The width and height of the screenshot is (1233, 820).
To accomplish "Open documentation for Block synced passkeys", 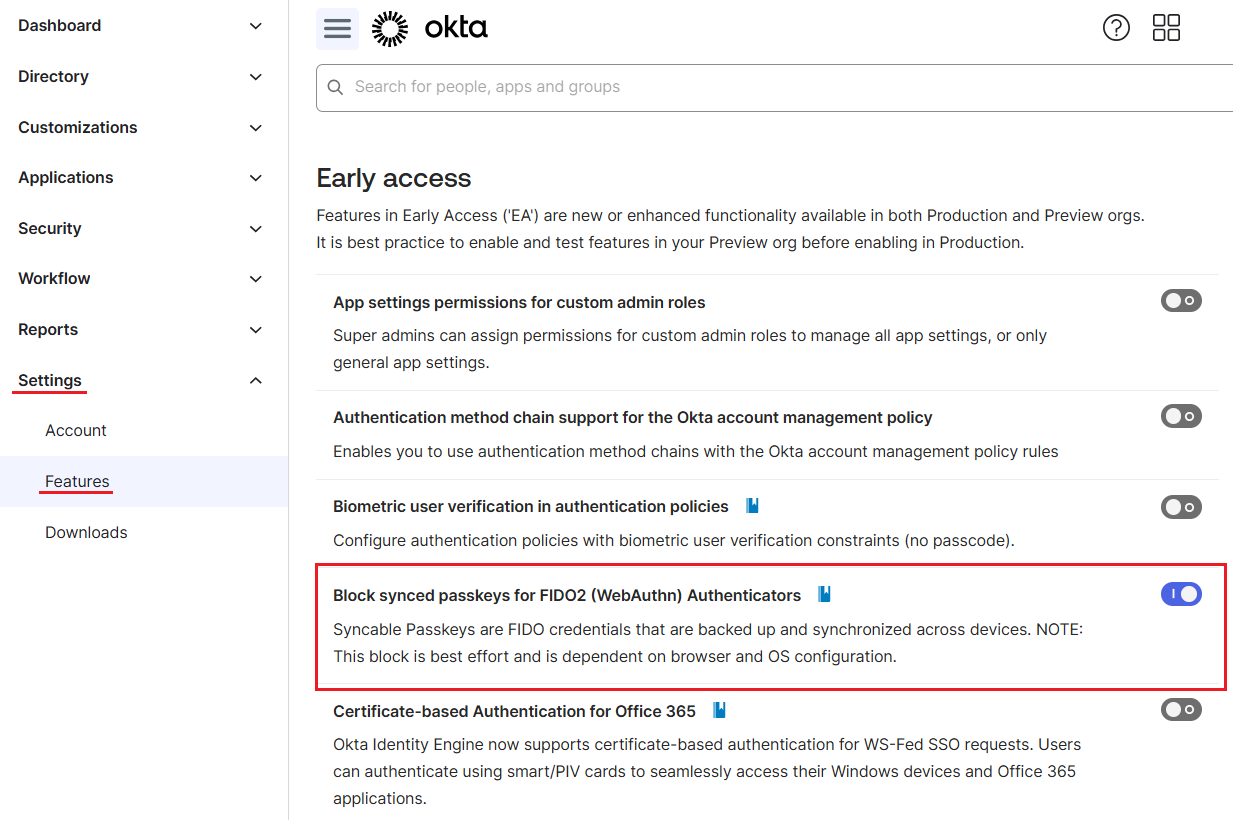I will pos(823,593).
